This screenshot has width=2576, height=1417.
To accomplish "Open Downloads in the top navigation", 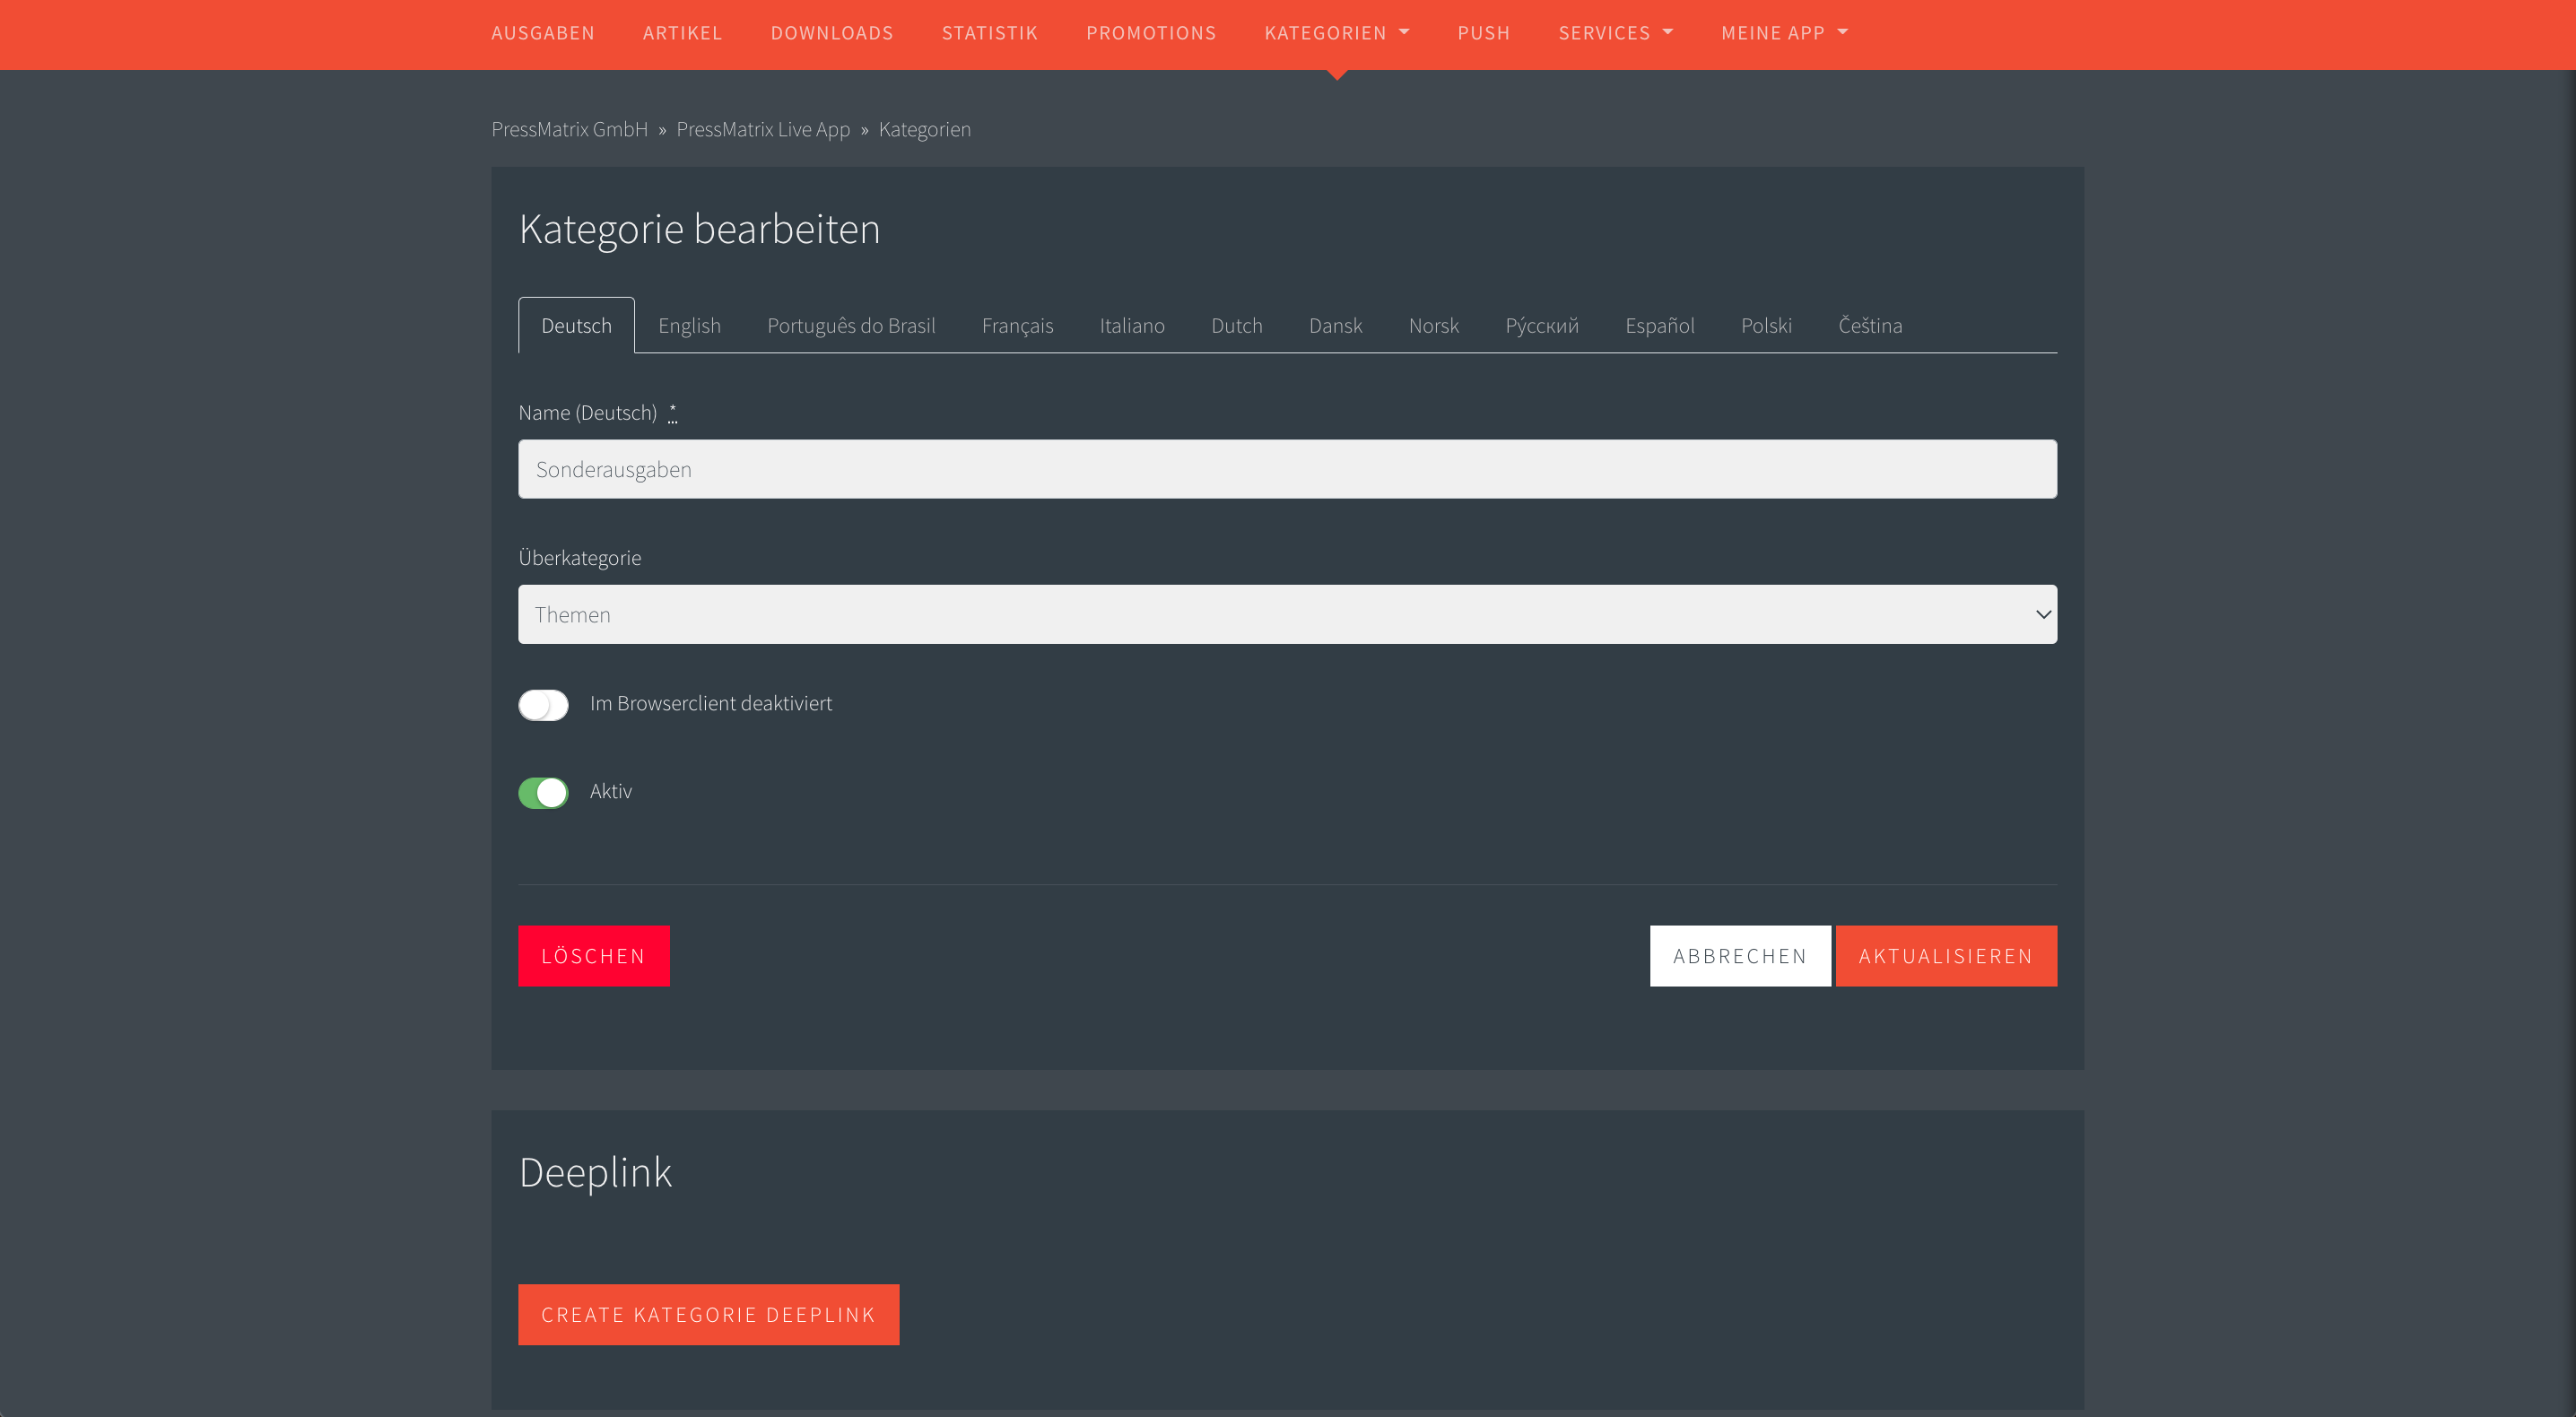I will [832, 33].
